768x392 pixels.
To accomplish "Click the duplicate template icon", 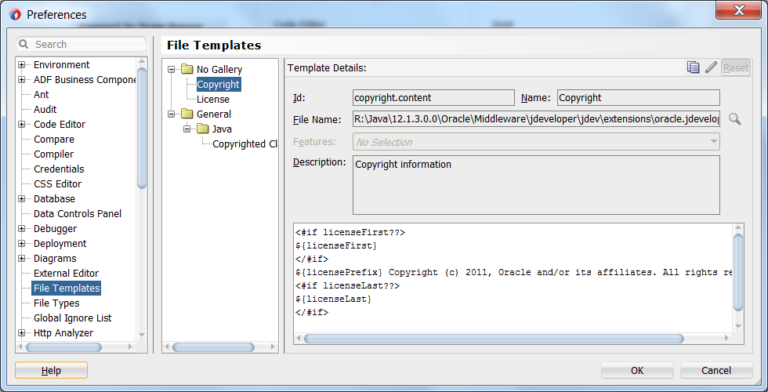I will pos(693,68).
